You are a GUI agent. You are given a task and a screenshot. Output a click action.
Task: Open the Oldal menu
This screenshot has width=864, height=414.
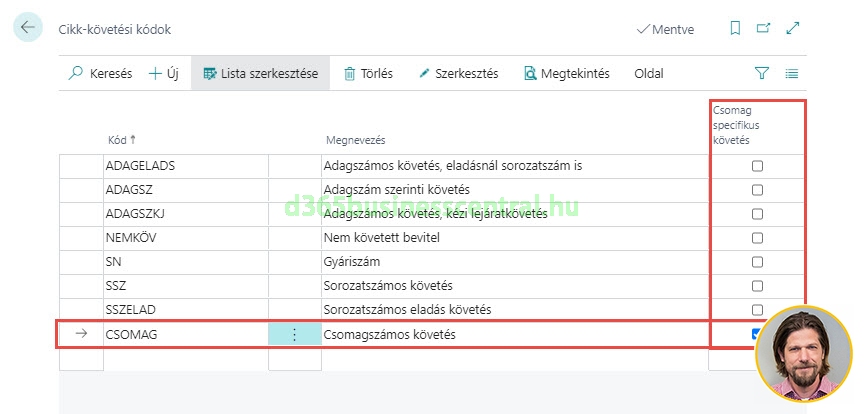point(648,73)
